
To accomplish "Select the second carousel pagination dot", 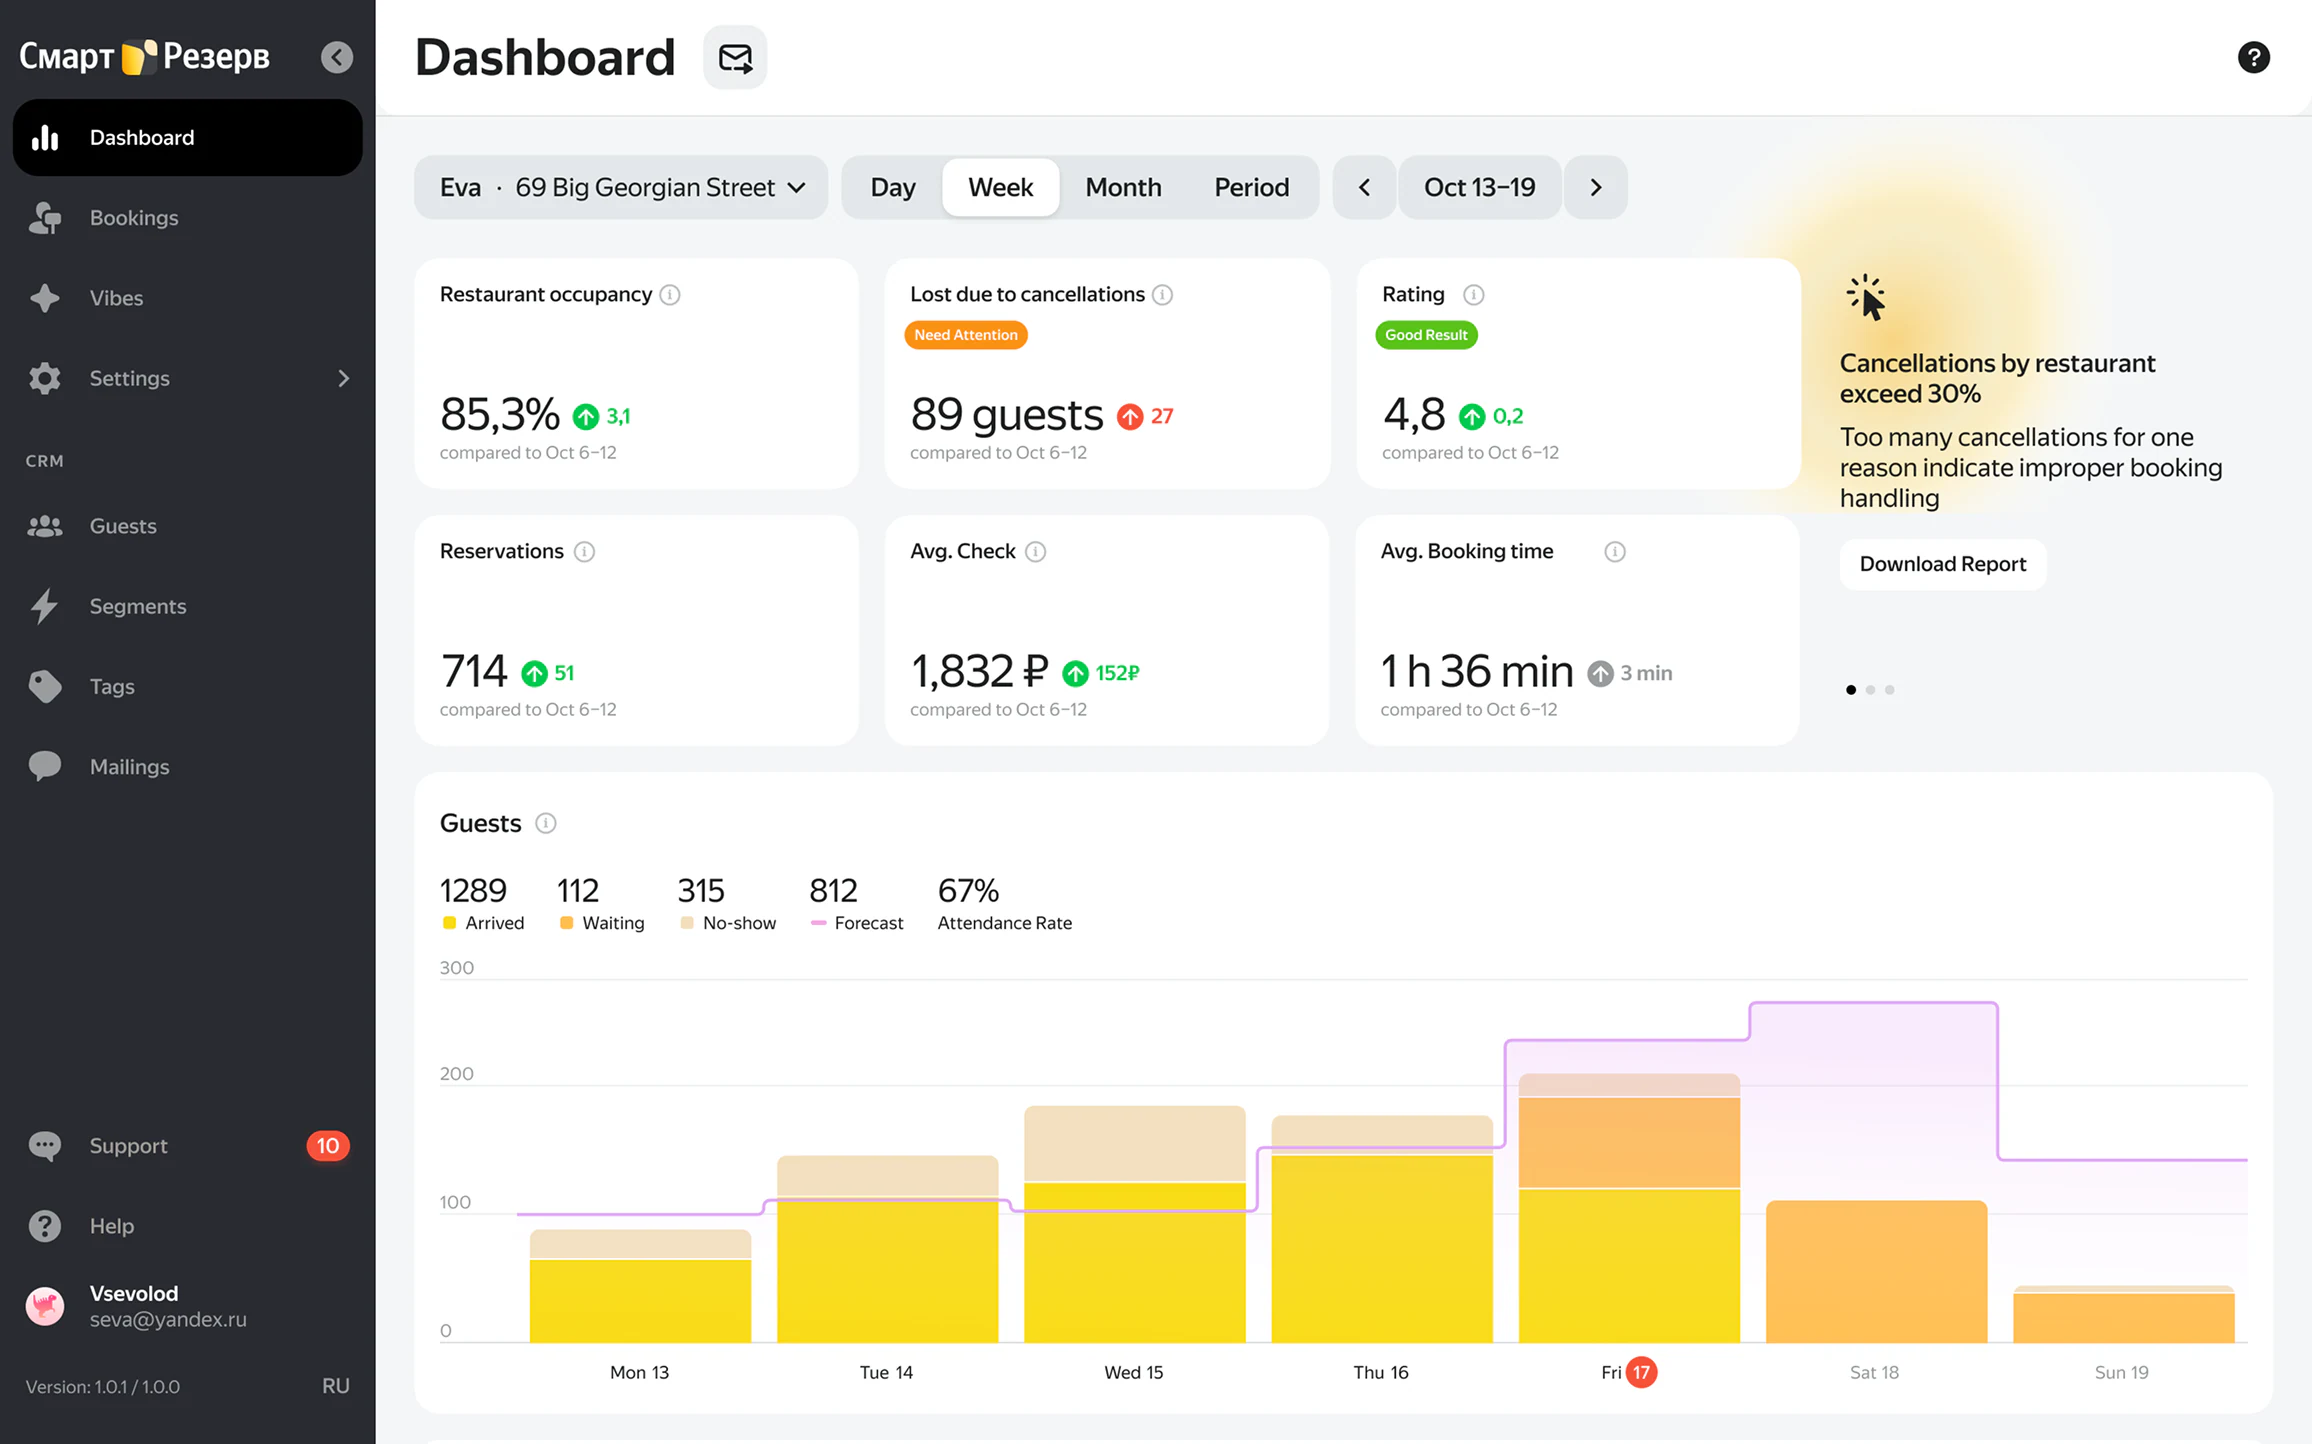I will [1870, 690].
